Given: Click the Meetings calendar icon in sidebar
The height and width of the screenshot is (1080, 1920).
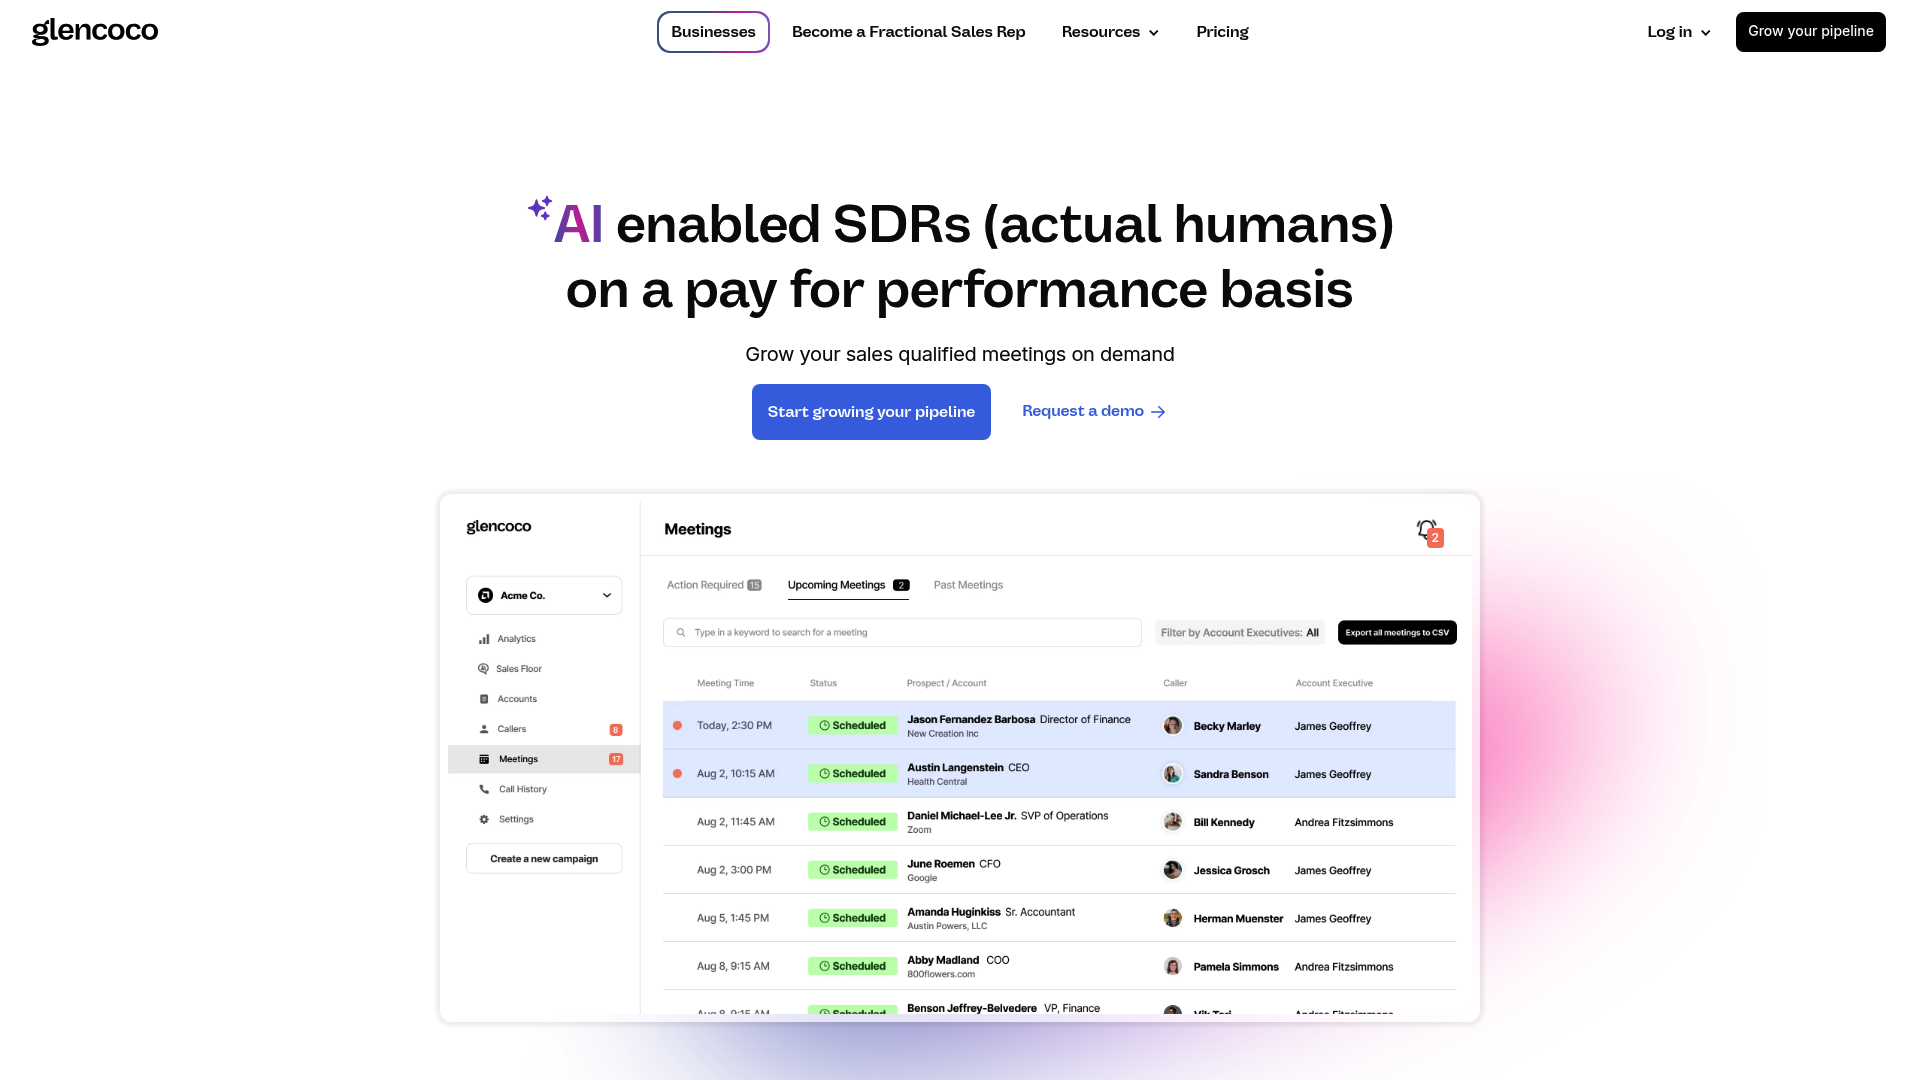Looking at the screenshot, I should [x=484, y=759].
